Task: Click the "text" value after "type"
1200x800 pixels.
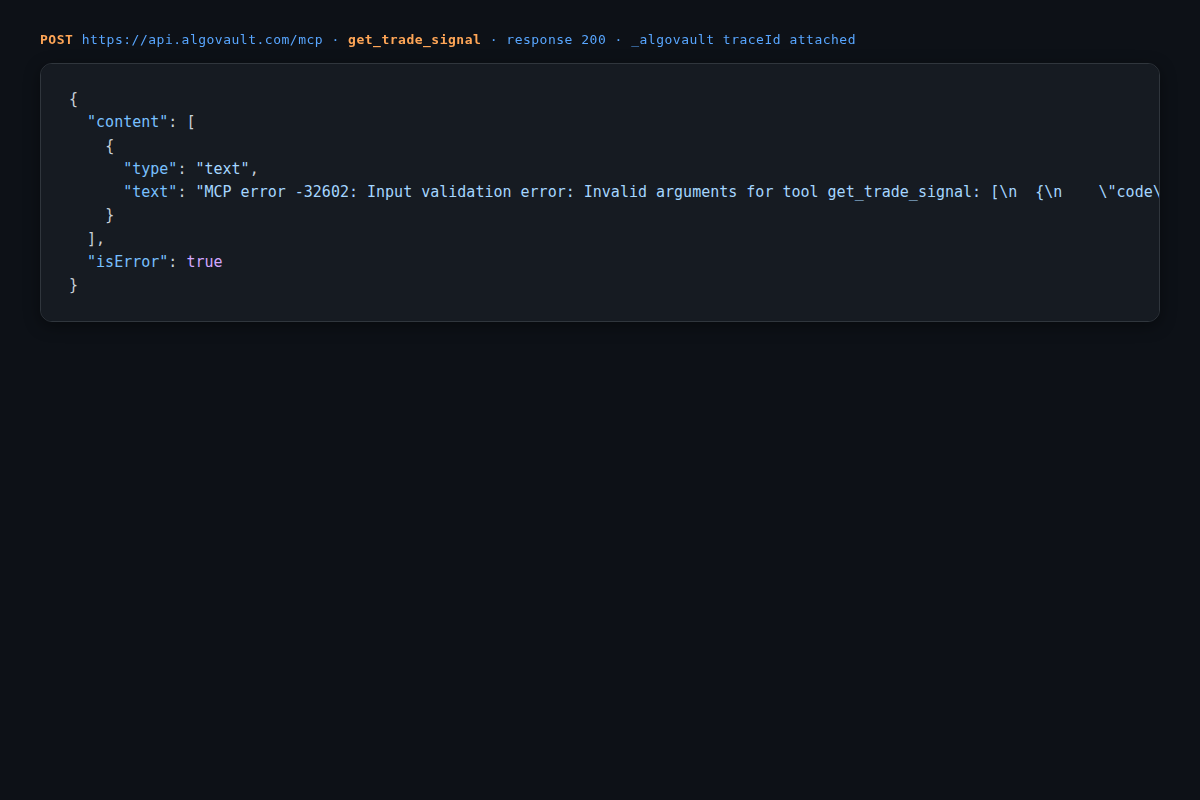Action: 223,169
